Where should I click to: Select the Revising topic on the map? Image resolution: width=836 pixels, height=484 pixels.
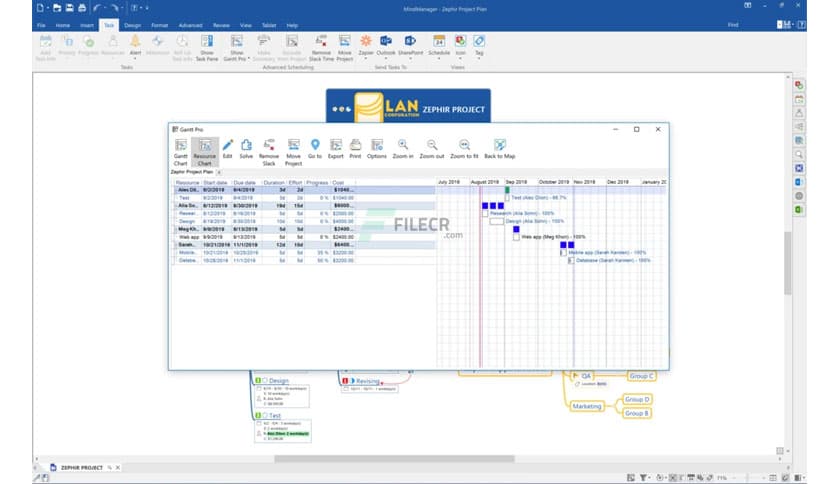[x=367, y=381]
